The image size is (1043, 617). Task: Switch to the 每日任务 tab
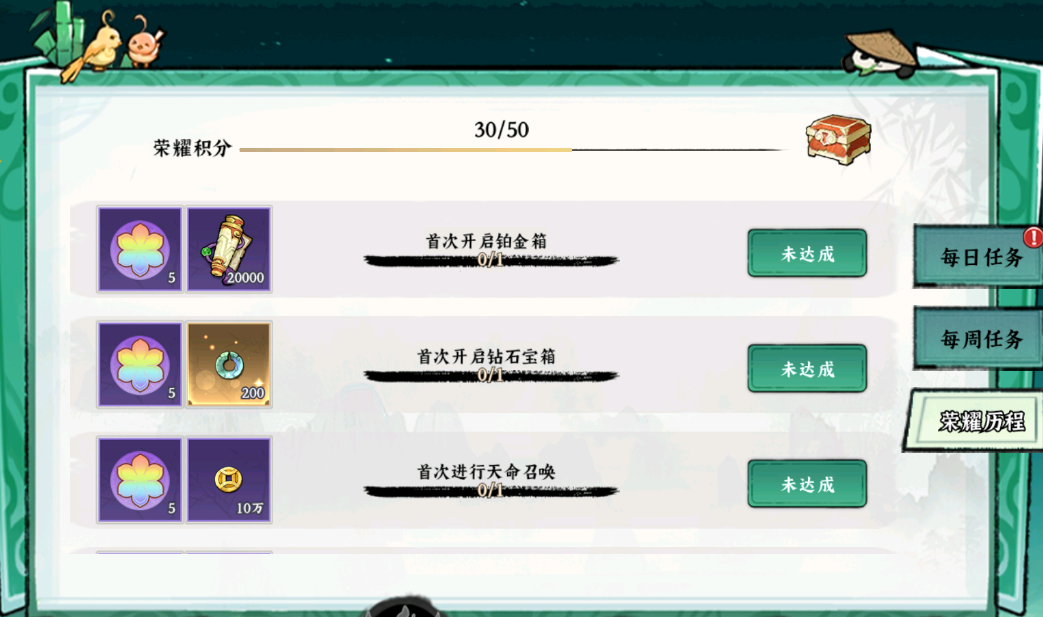click(x=979, y=257)
